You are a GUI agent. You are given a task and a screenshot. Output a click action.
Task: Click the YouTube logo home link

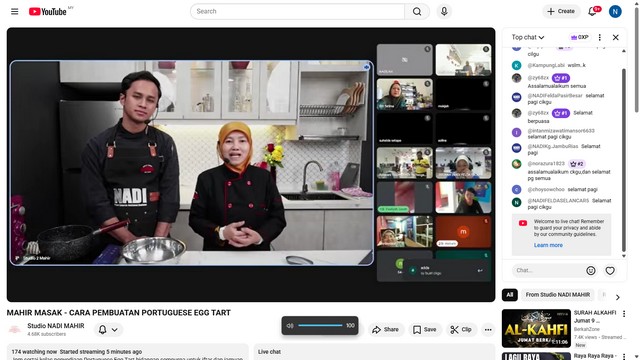[x=48, y=11]
